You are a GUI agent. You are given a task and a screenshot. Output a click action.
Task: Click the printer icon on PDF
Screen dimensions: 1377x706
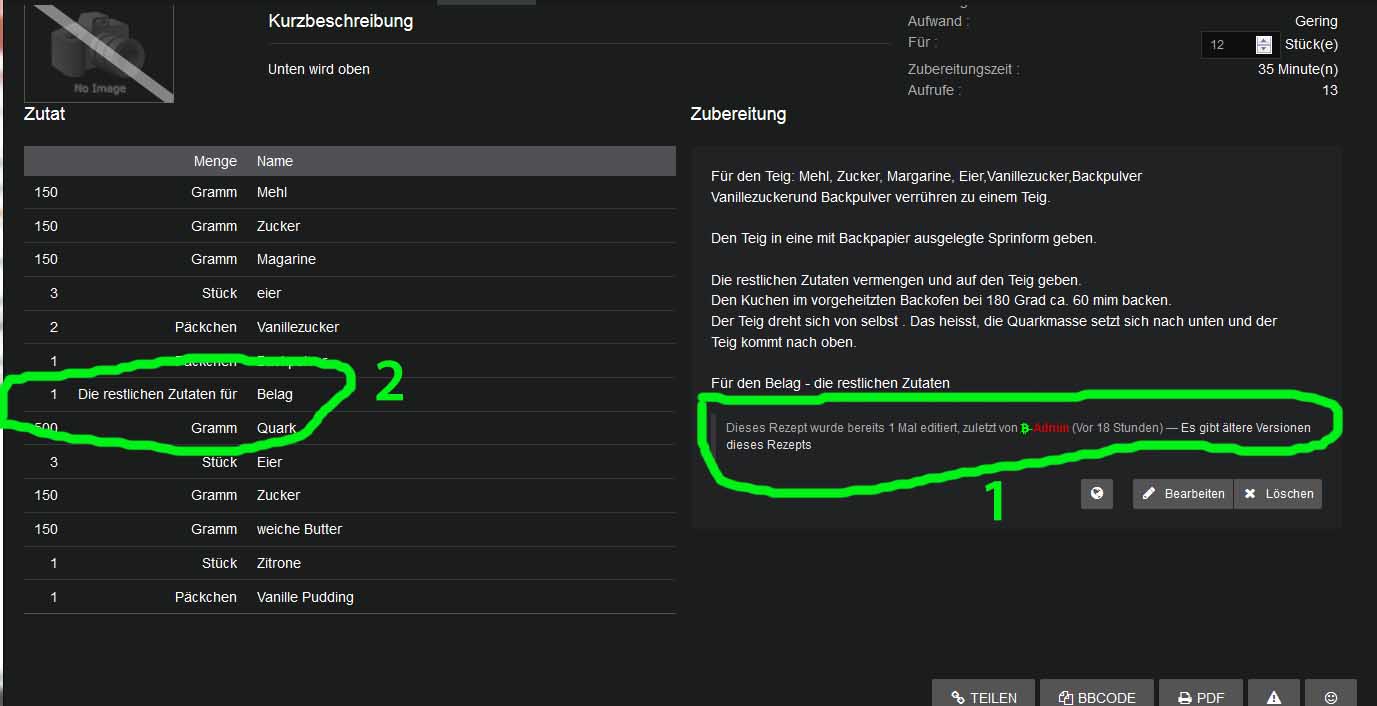1184,698
